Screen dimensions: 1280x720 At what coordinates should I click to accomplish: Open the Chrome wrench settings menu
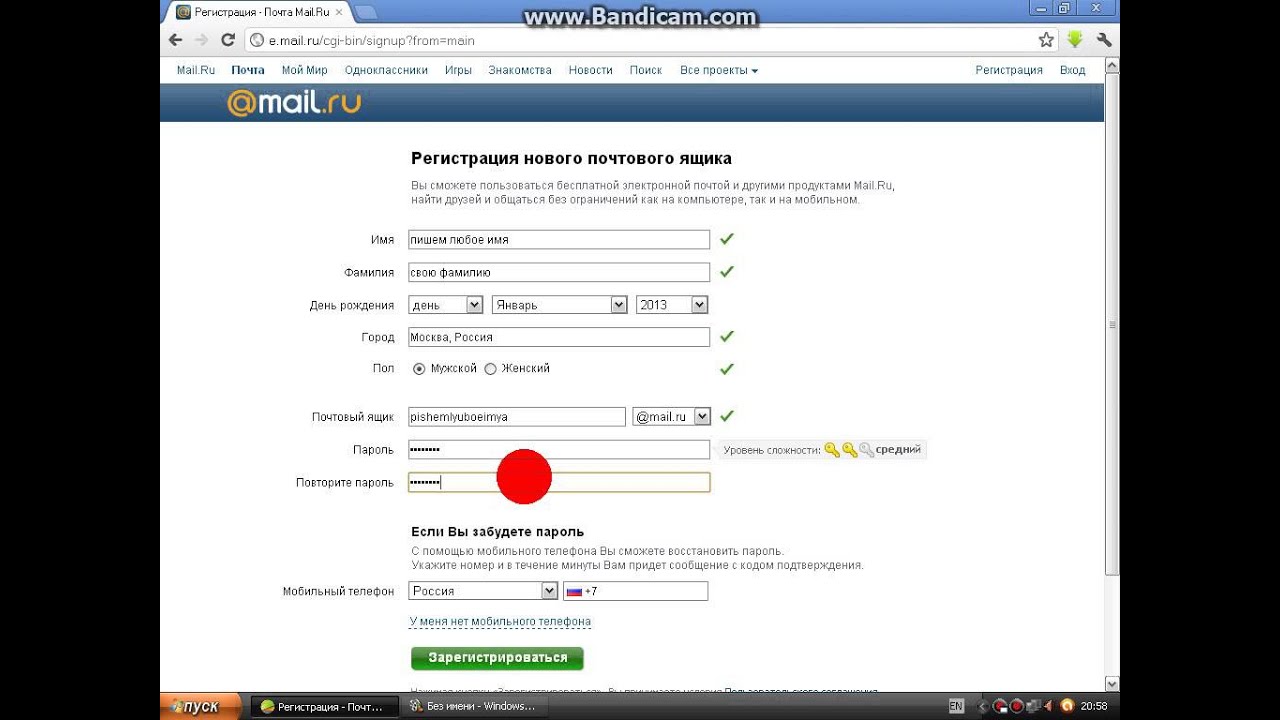pos(1104,40)
